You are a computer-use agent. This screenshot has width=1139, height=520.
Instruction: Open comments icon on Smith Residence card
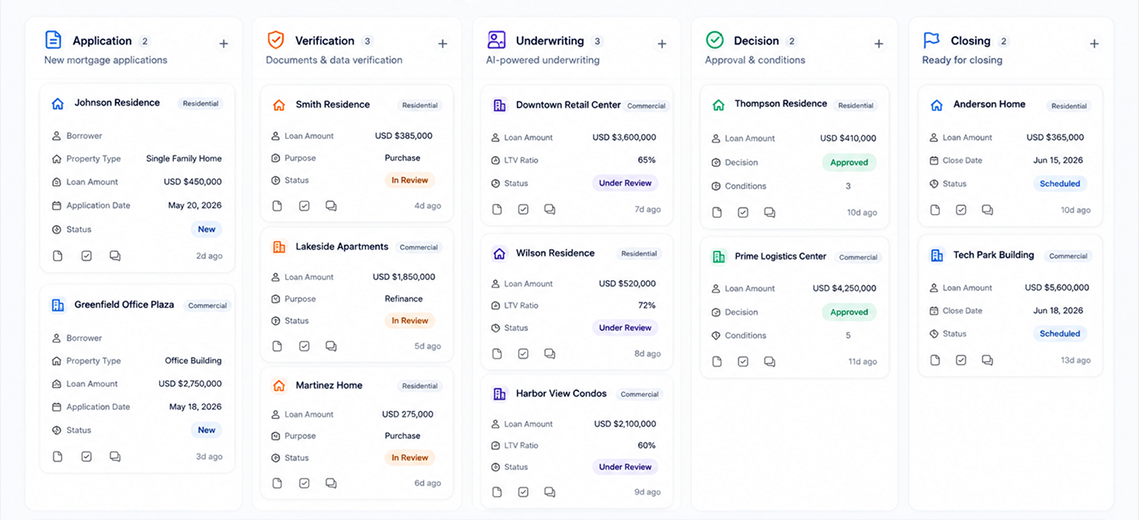[x=331, y=206]
